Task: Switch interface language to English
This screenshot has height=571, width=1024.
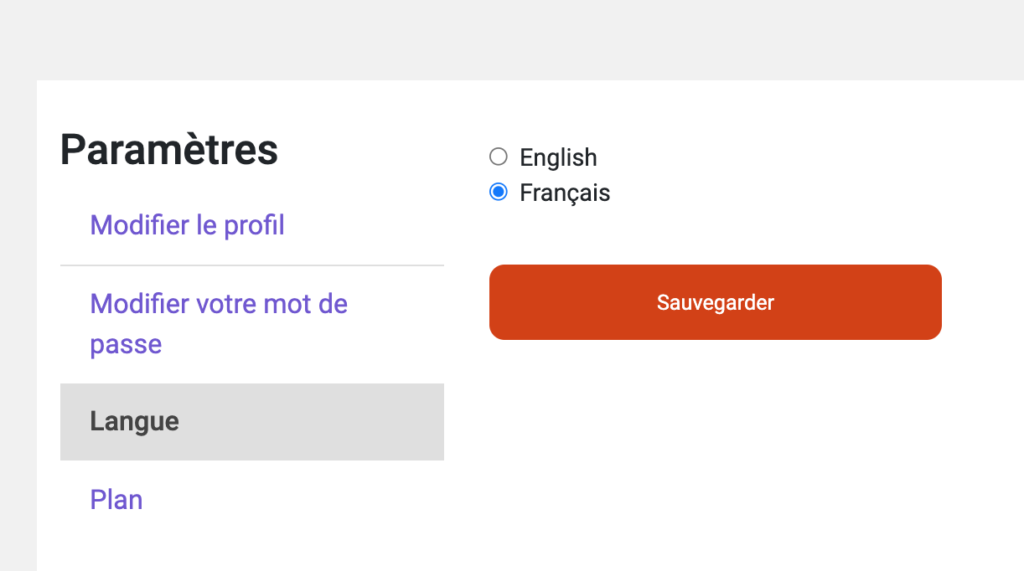Action: (498, 157)
